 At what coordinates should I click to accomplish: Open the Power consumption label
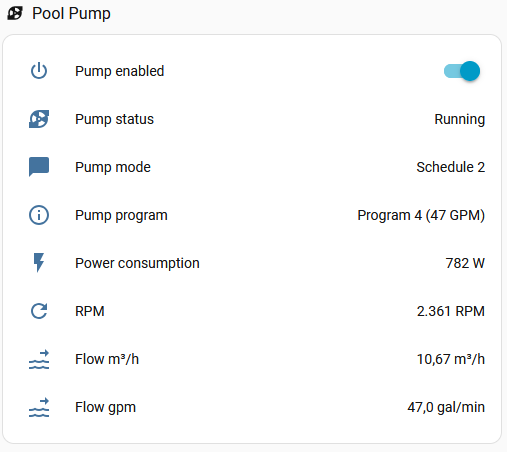(x=137, y=263)
